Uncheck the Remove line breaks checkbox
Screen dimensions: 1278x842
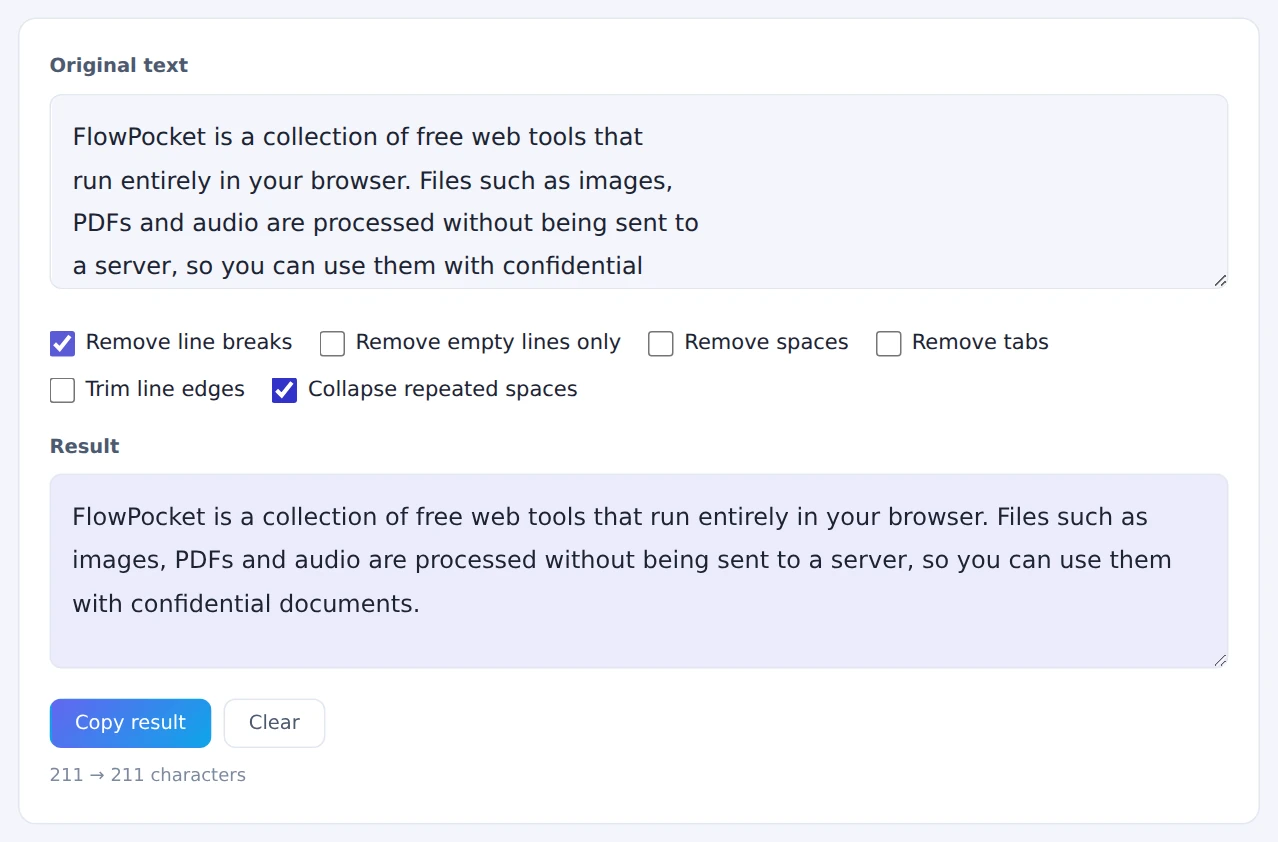[x=62, y=344]
